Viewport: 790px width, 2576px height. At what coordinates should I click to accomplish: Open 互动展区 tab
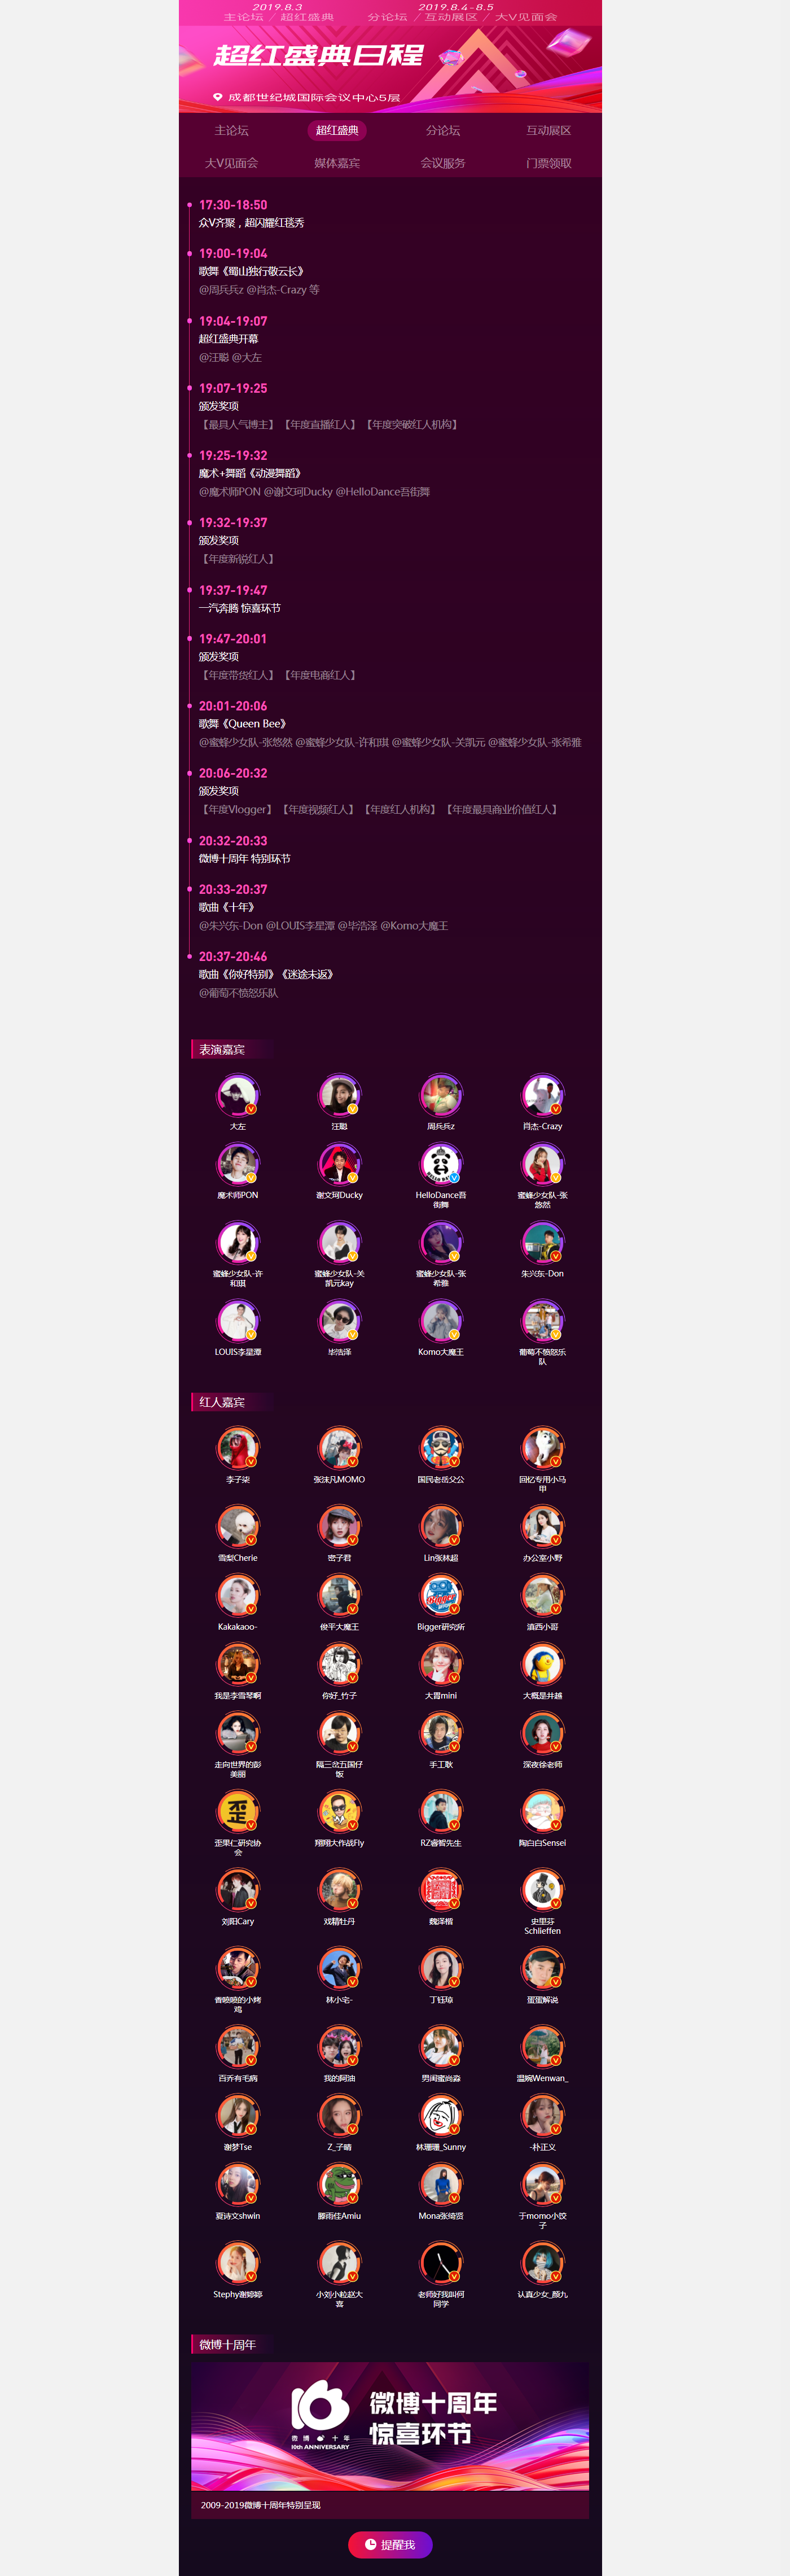549,131
